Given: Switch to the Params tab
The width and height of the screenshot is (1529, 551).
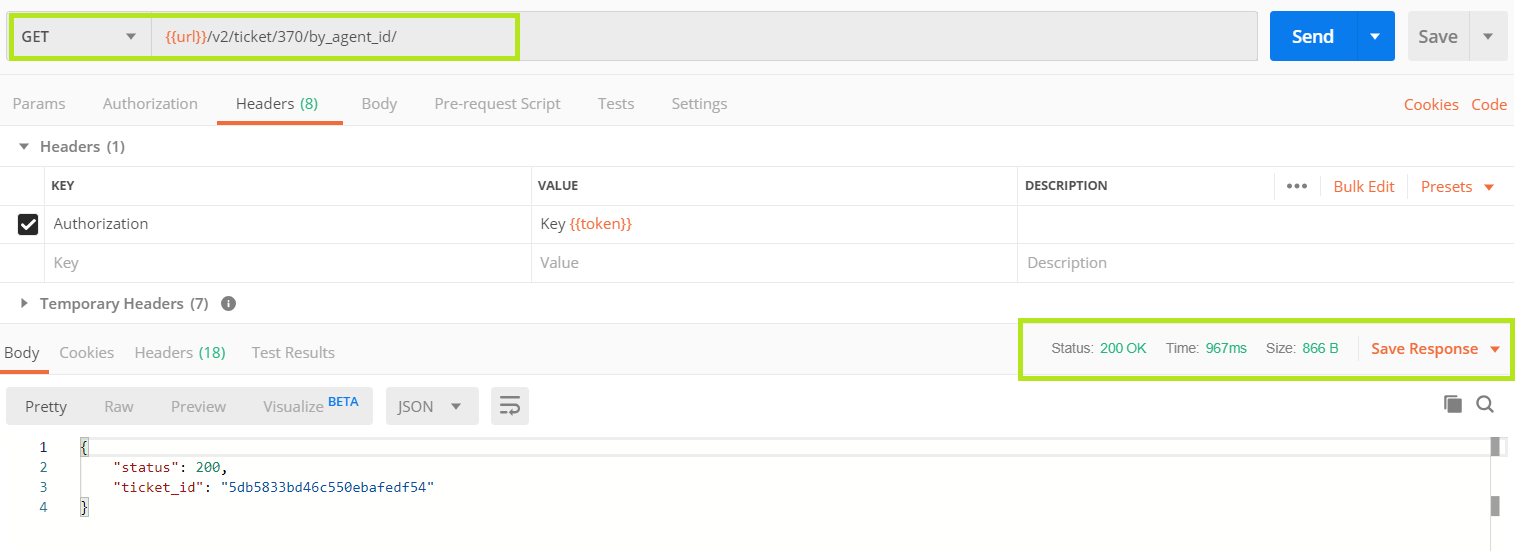Looking at the screenshot, I should click(x=39, y=103).
